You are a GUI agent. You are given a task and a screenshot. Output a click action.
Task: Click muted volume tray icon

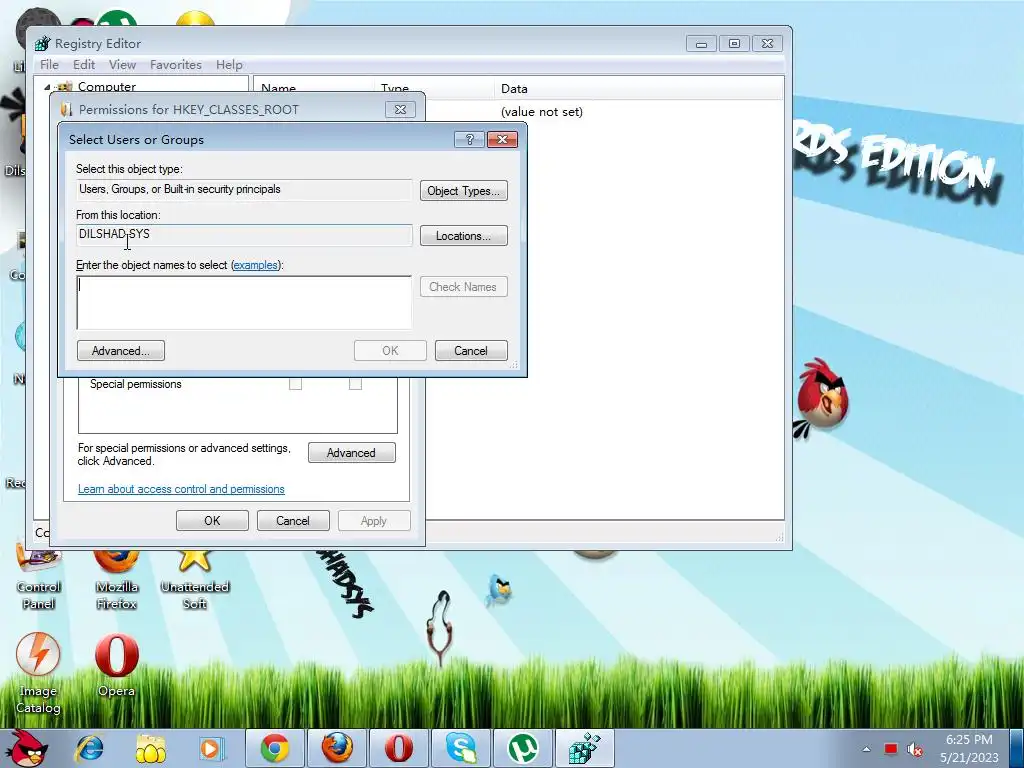pos(916,750)
